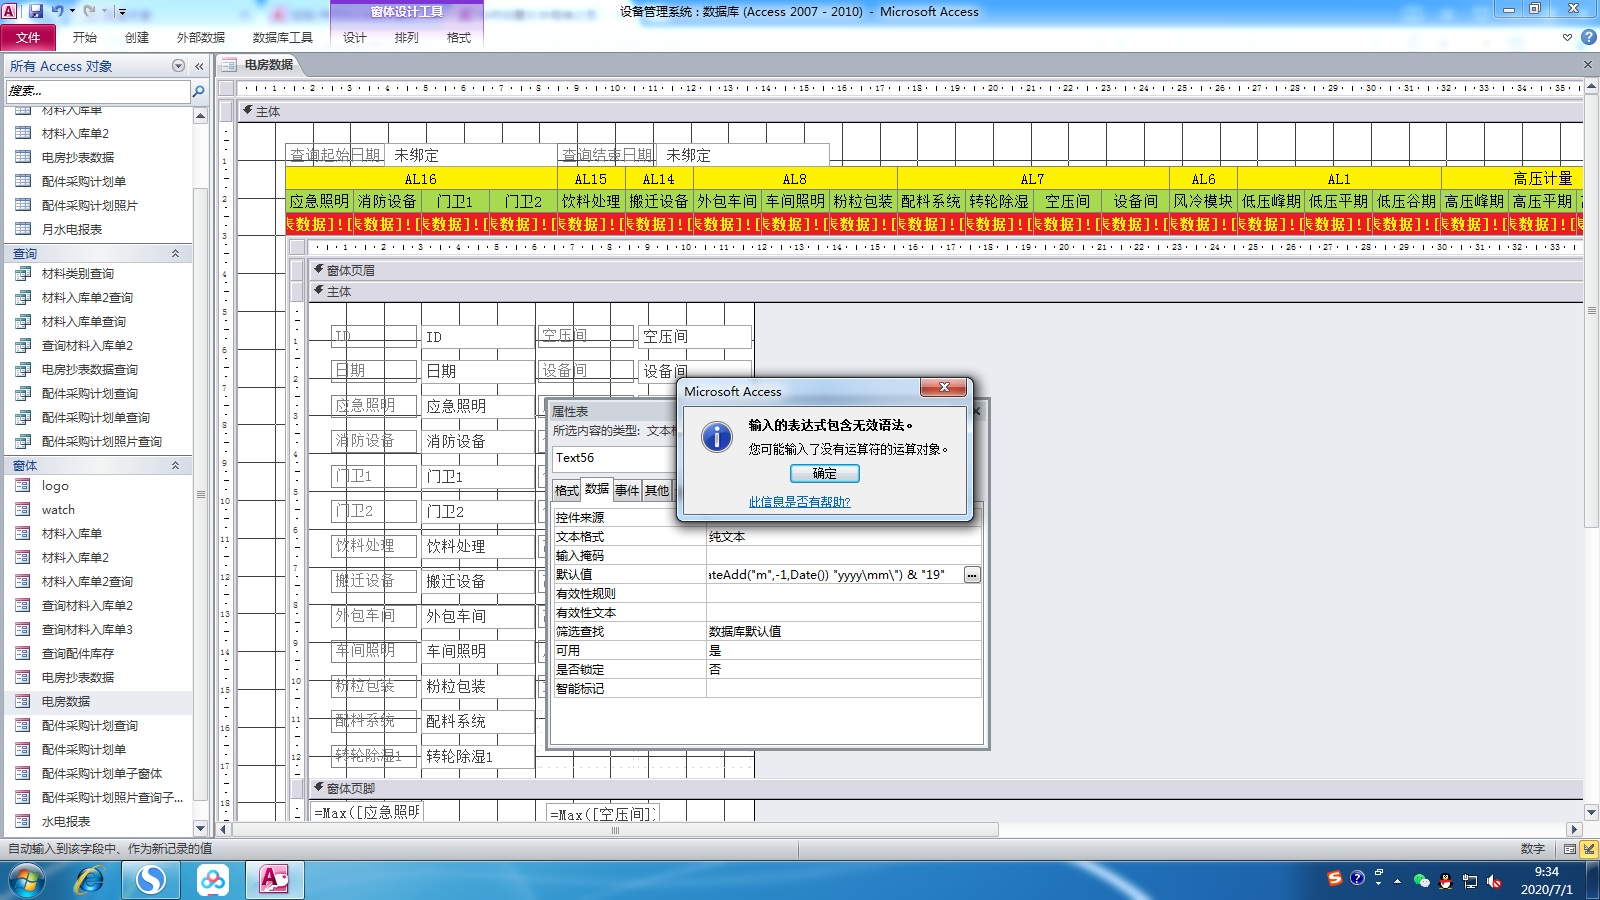Screen dimensions: 1600x900
Task: Select the 月水电报表 table item
Action: point(71,229)
